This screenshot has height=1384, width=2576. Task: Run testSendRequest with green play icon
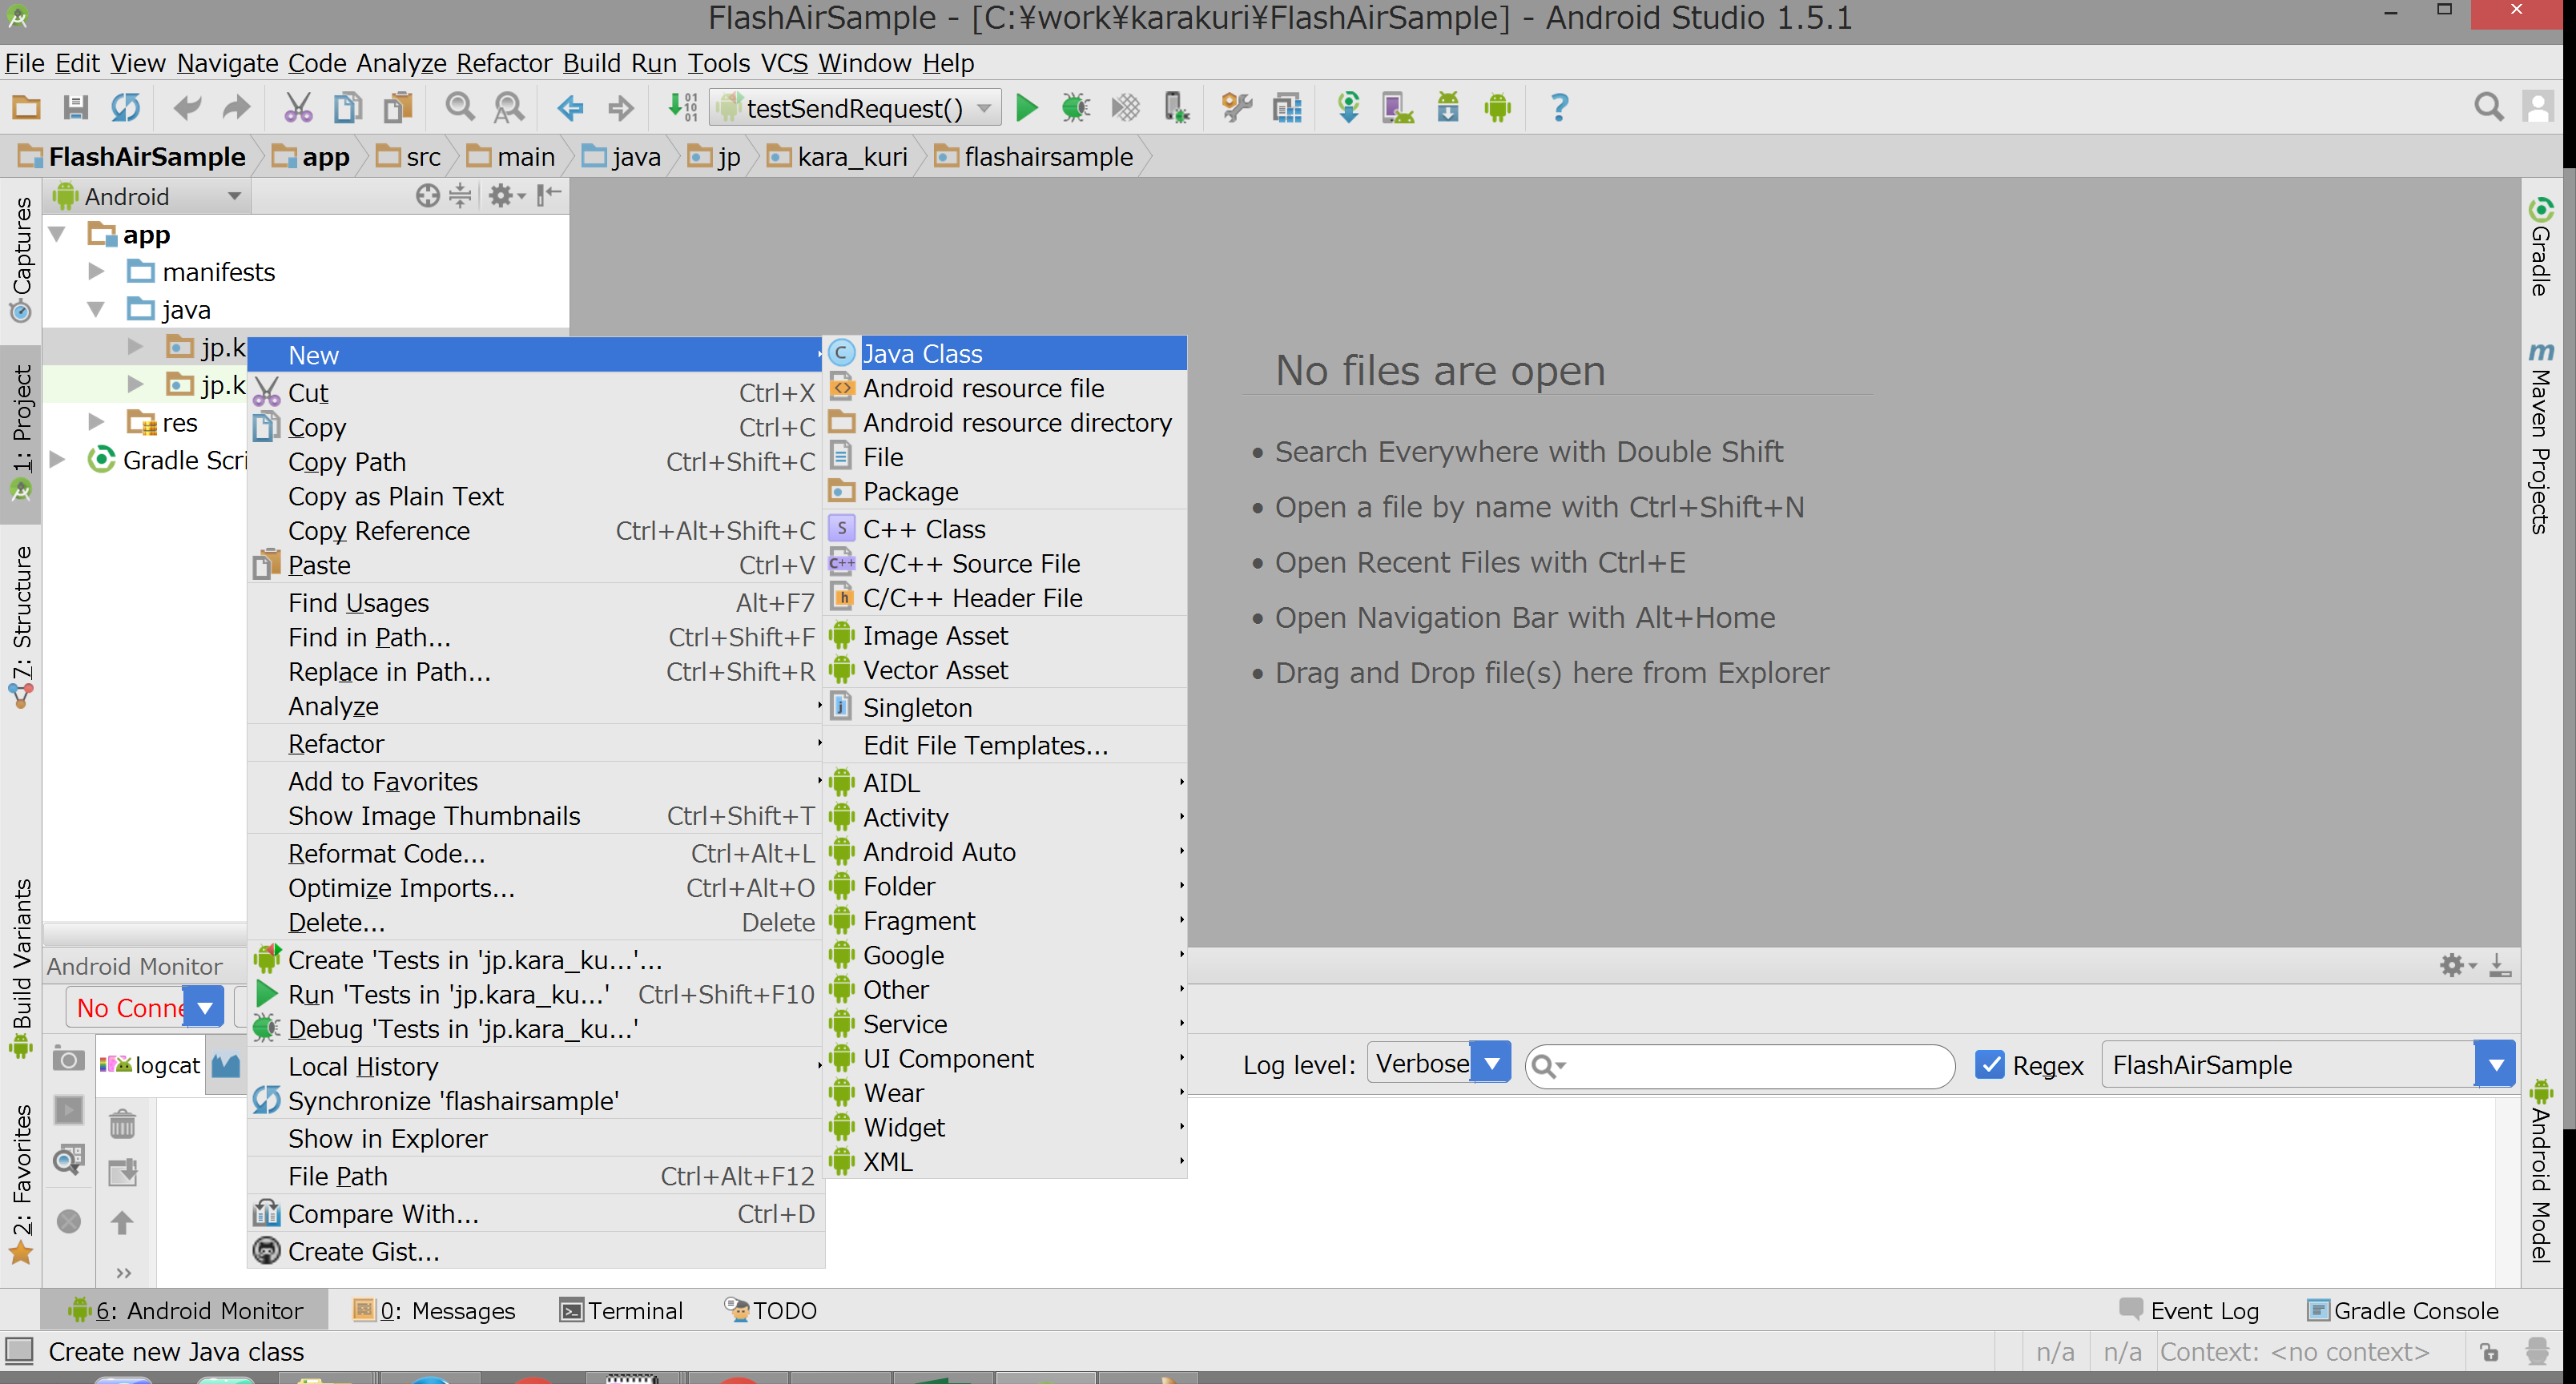(1026, 107)
